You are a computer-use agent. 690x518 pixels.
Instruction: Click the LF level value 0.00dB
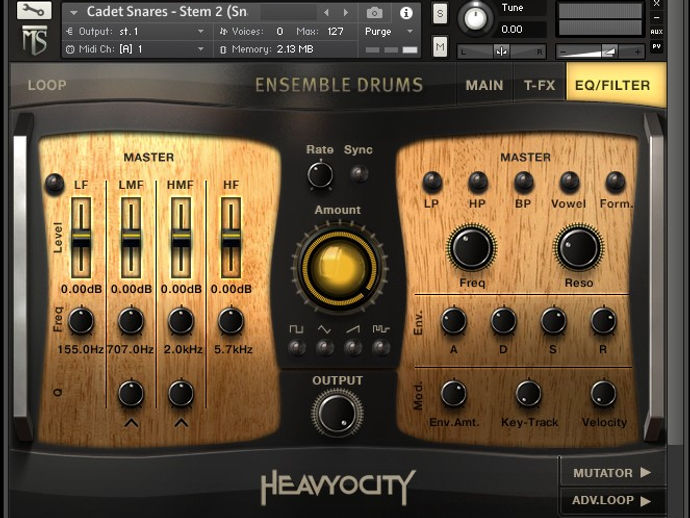81,289
